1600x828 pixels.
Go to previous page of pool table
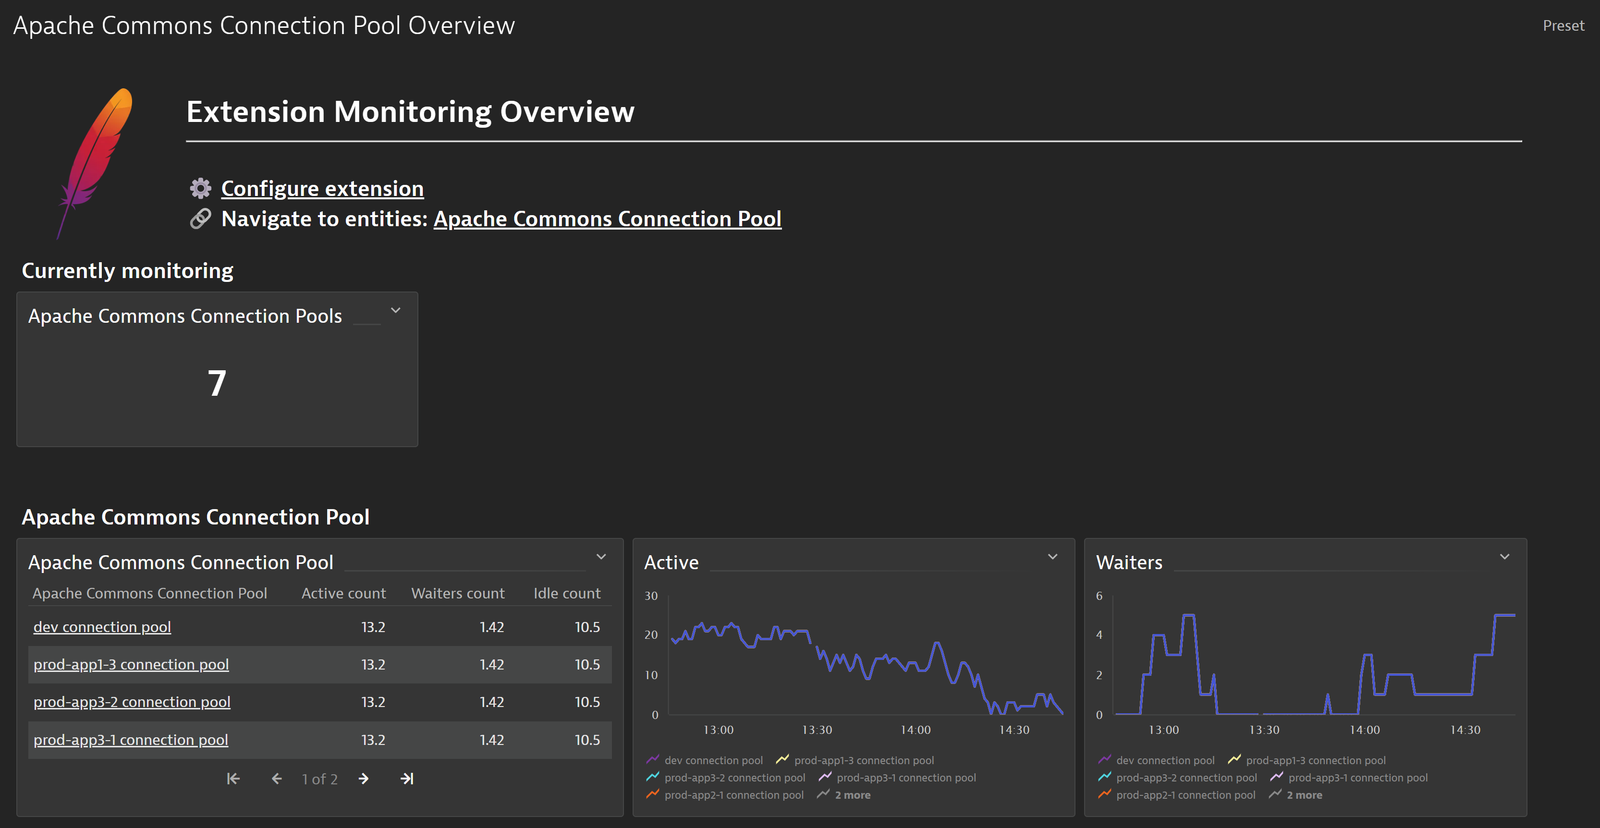pyautogui.click(x=277, y=779)
